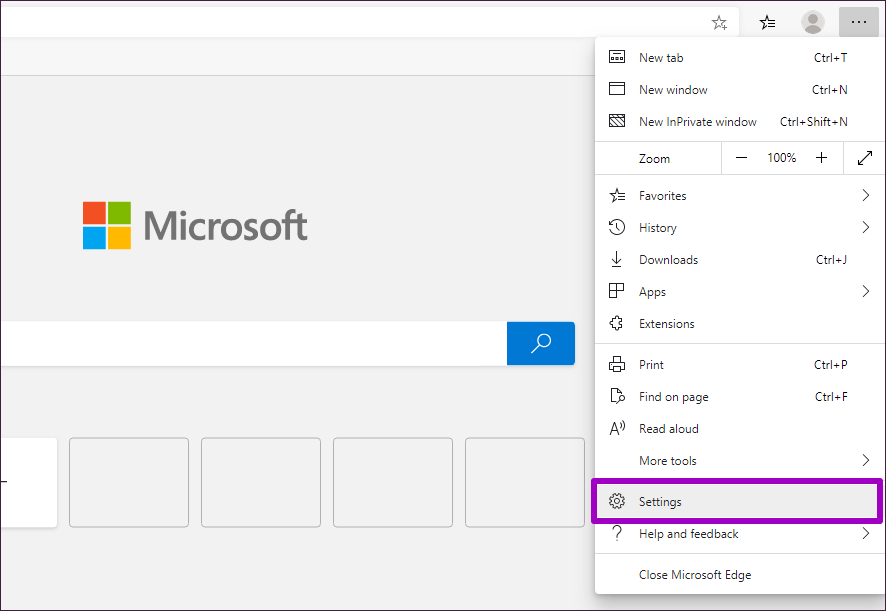Select New tab menu entry
Image resolution: width=886 pixels, height=611 pixels.
(740, 57)
